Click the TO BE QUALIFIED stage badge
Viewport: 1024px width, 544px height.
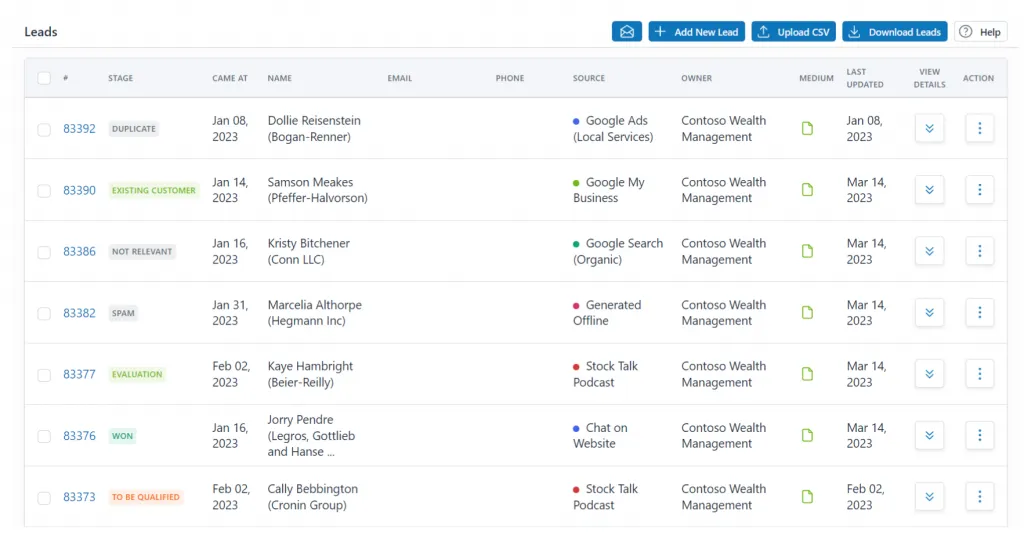point(146,497)
